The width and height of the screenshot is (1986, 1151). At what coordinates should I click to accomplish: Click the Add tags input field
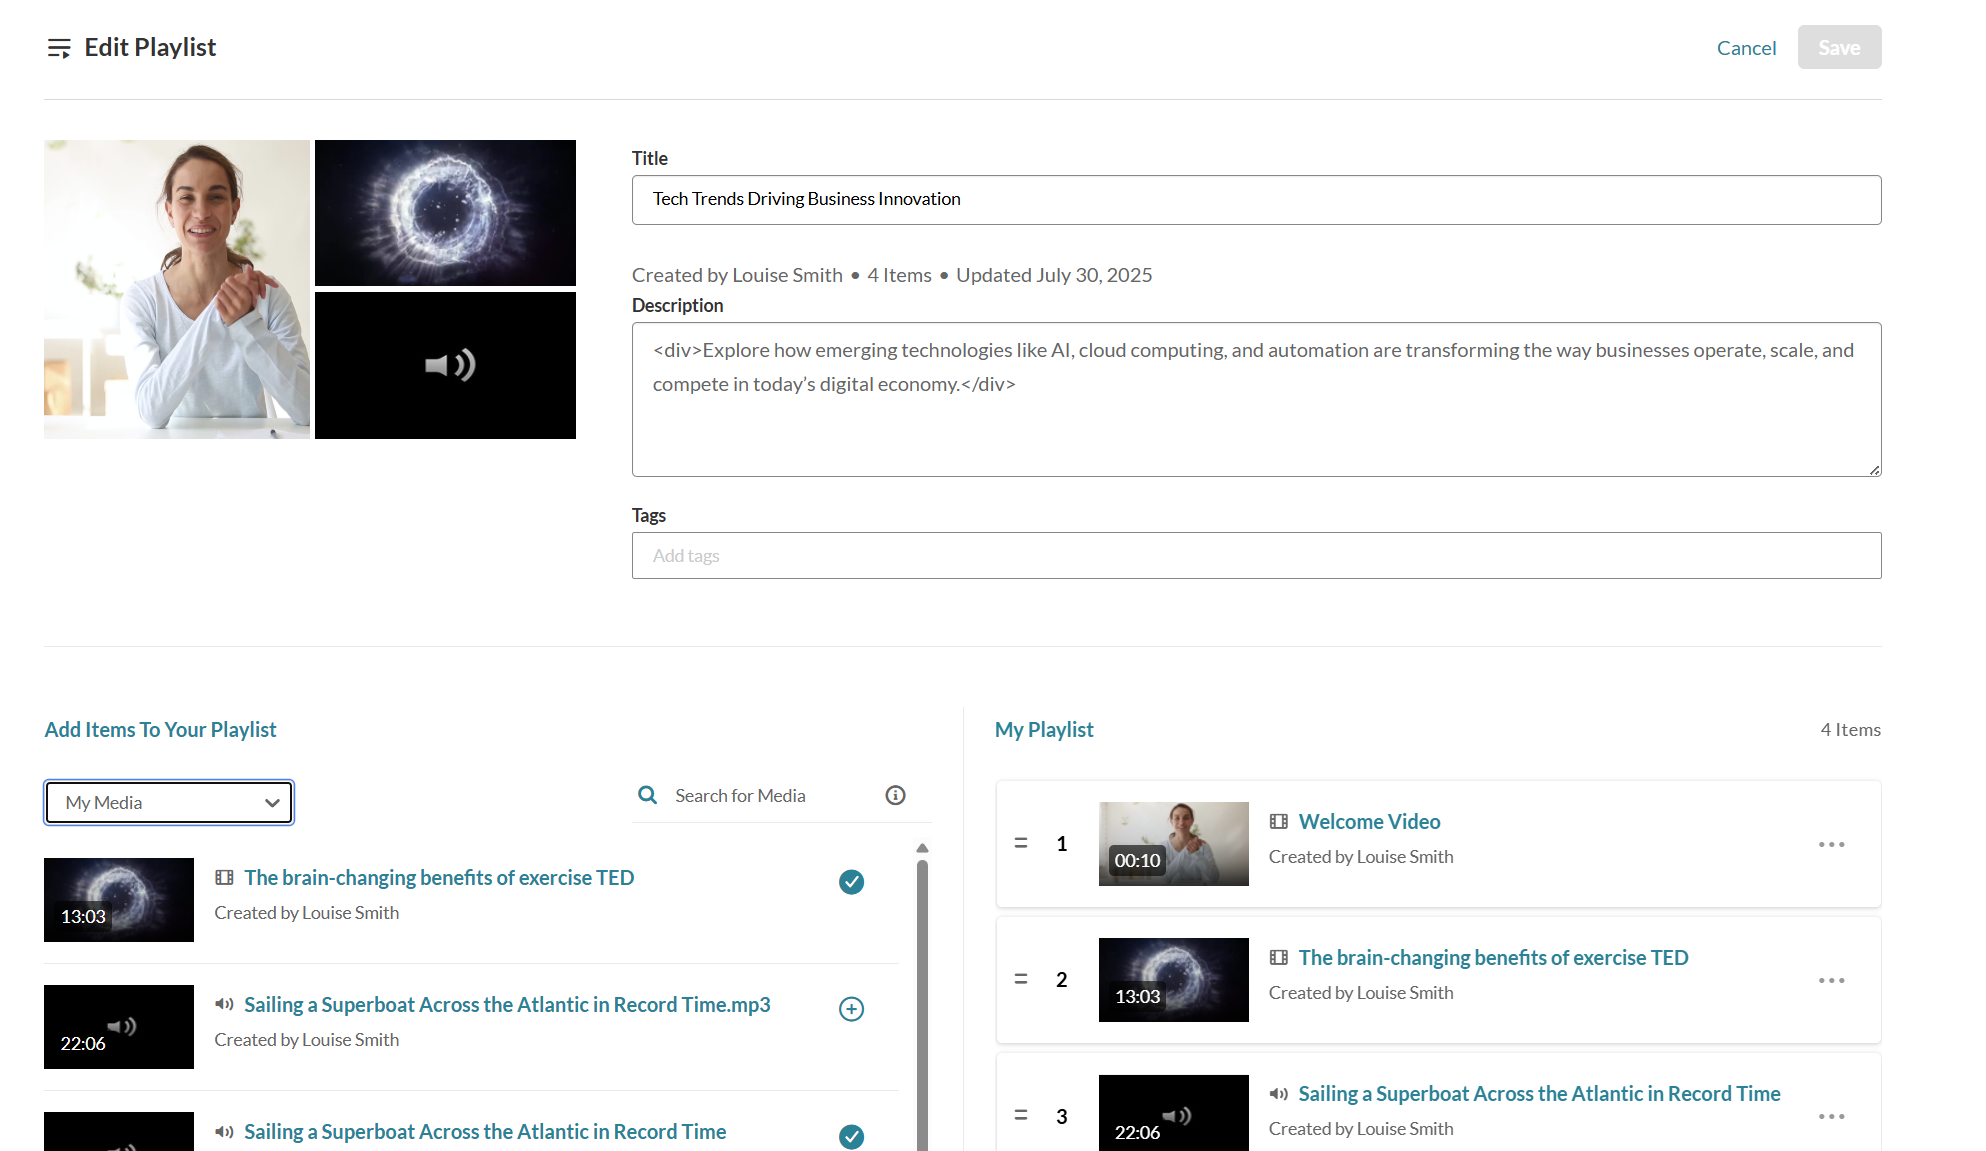coord(1256,556)
